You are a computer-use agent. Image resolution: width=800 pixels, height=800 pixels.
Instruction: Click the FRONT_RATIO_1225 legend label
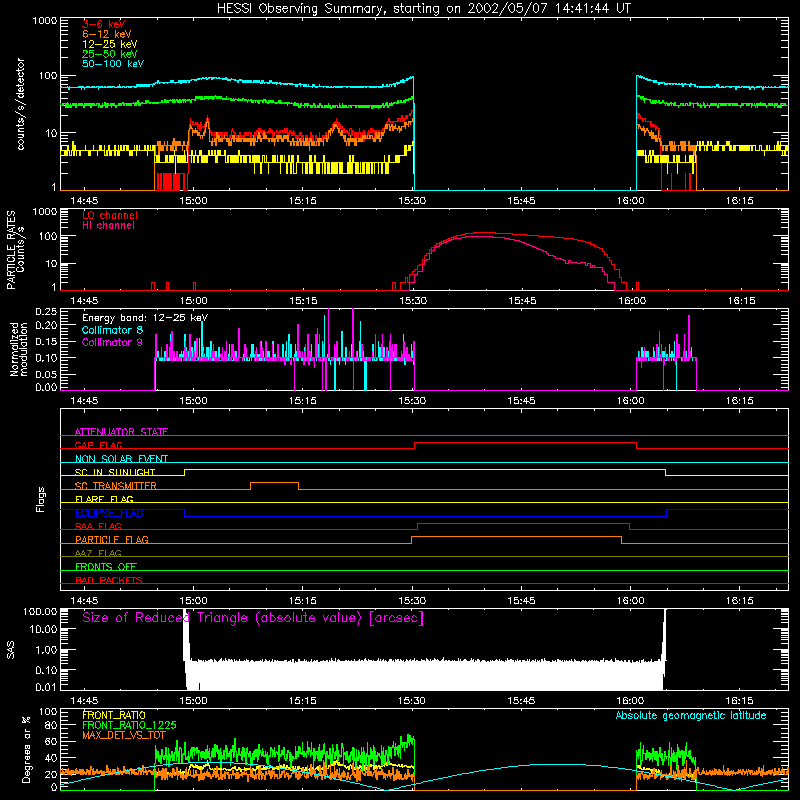pos(129,725)
